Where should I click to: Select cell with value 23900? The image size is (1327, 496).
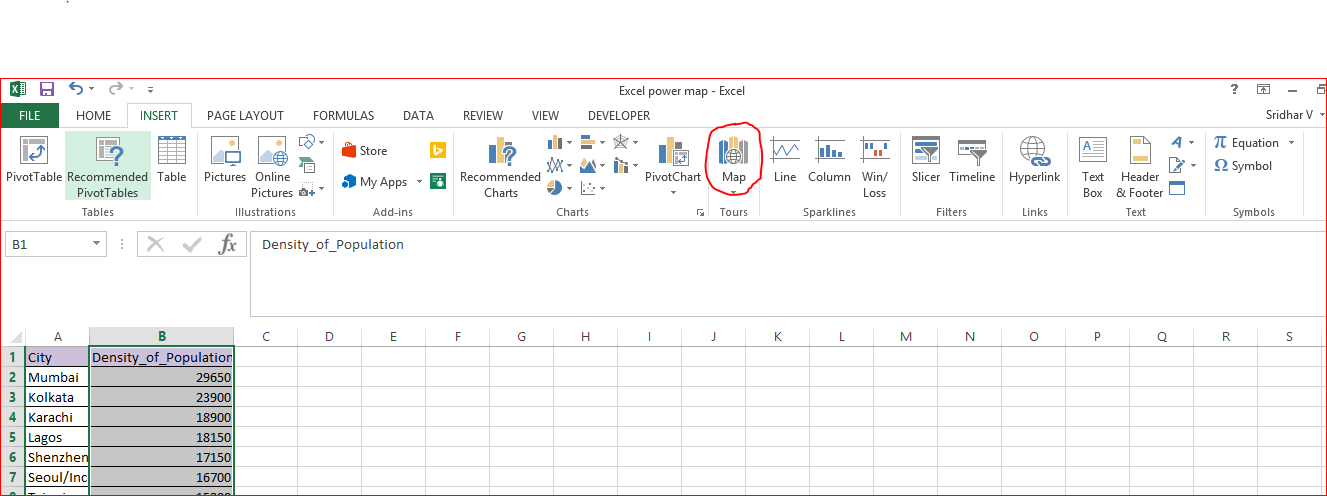click(x=162, y=397)
